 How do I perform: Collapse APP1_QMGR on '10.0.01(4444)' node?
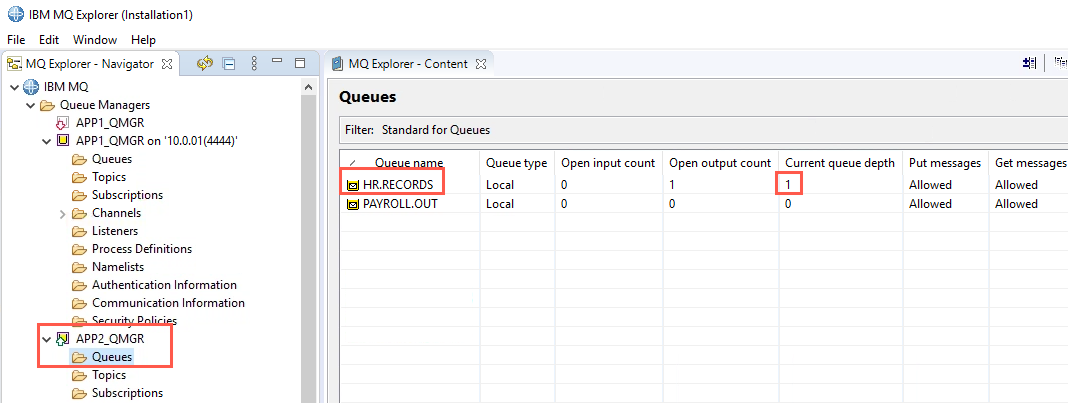pos(46,142)
